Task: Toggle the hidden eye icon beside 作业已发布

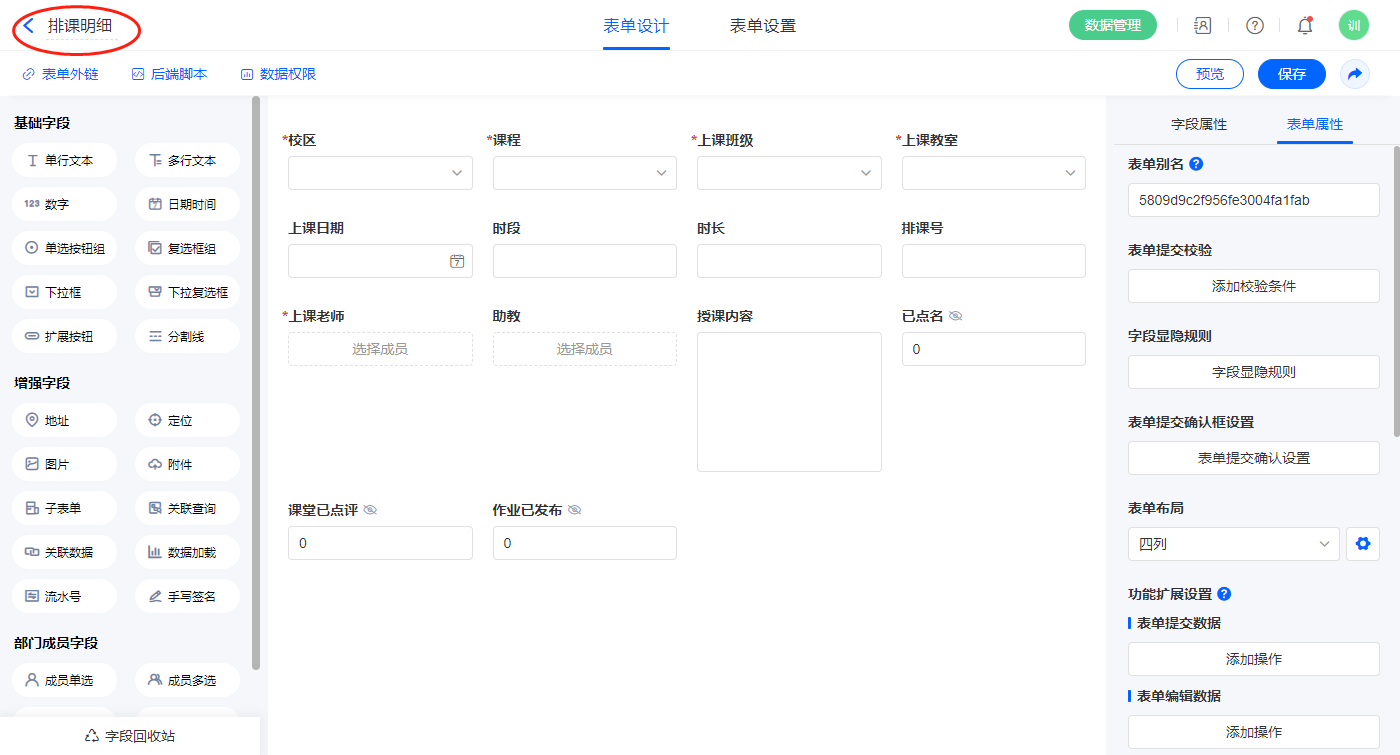Action: point(574,510)
